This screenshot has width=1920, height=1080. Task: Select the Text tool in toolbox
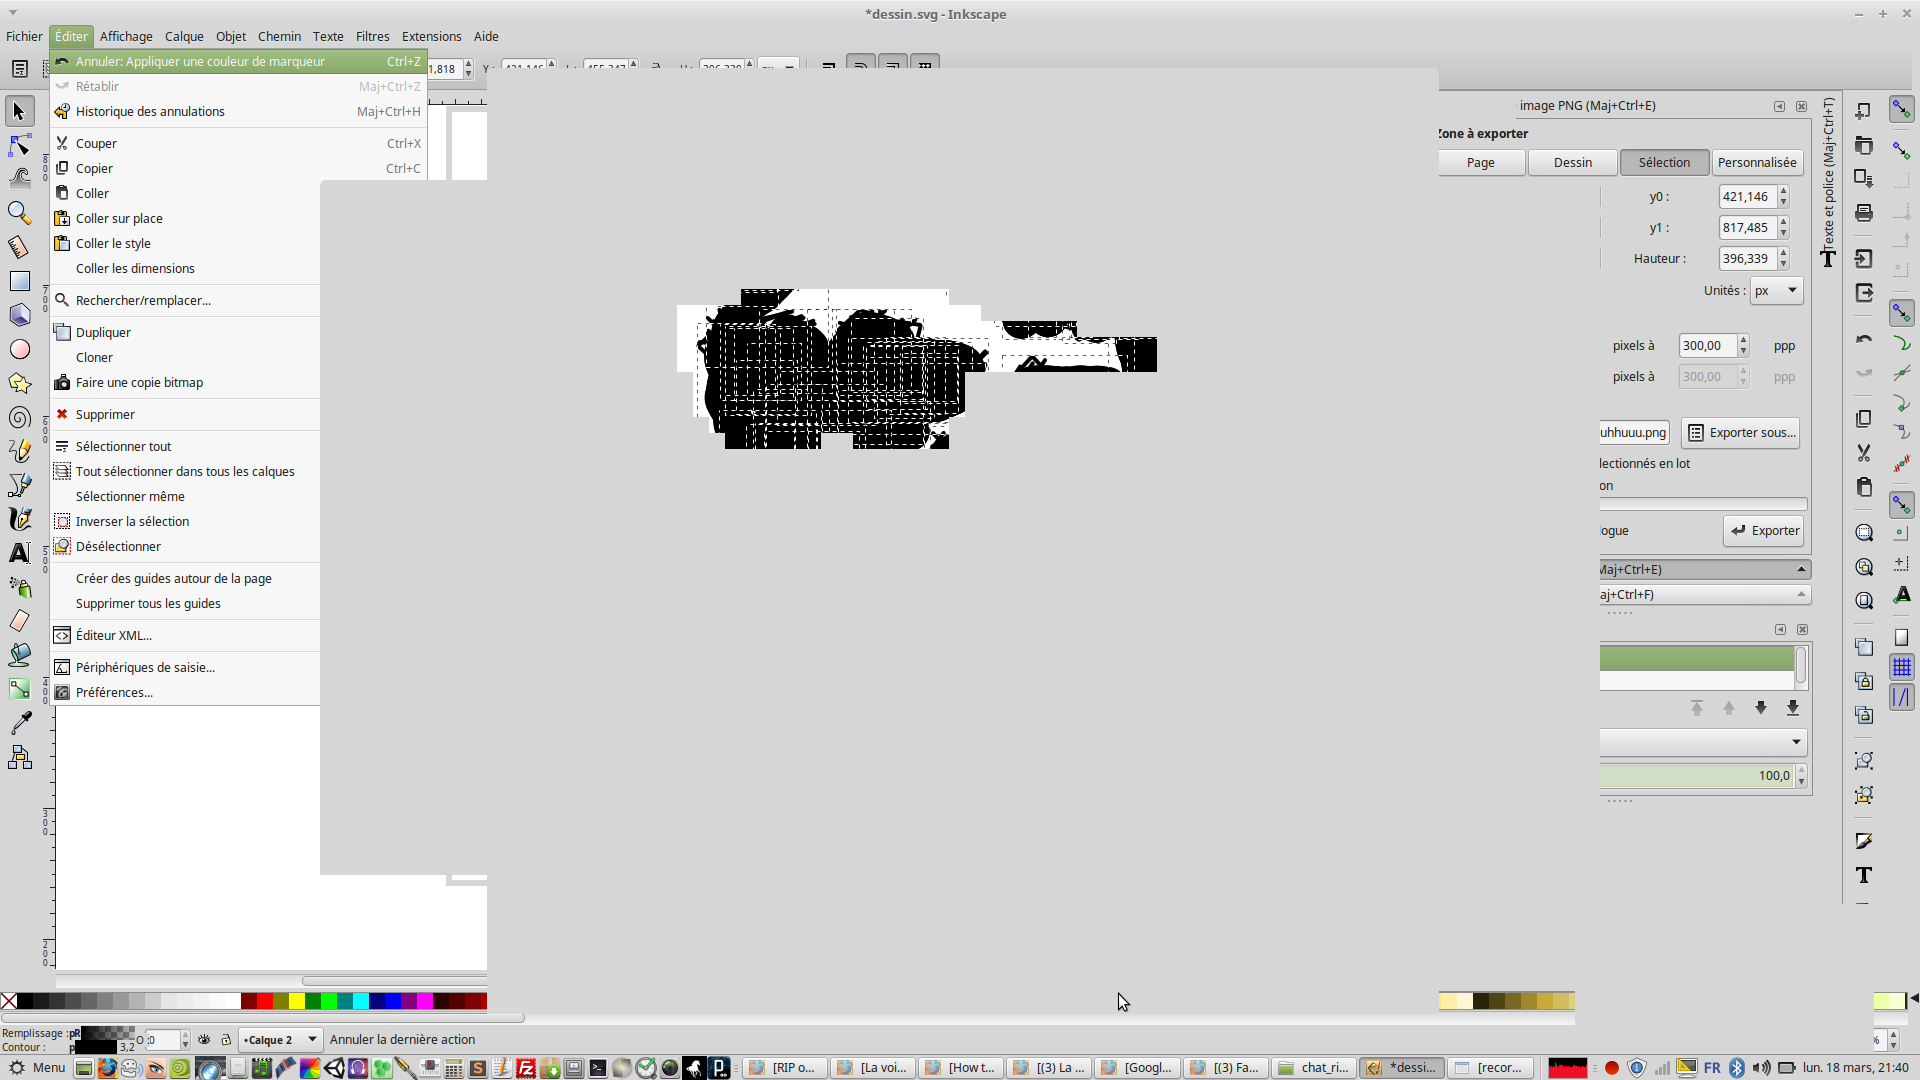coord(19,553)
